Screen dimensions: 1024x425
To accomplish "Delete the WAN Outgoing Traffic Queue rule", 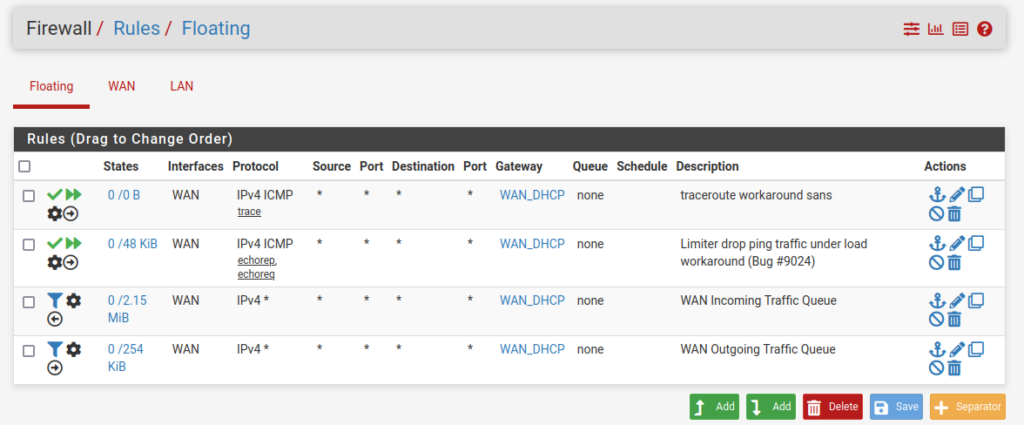I will click(954, 368).
